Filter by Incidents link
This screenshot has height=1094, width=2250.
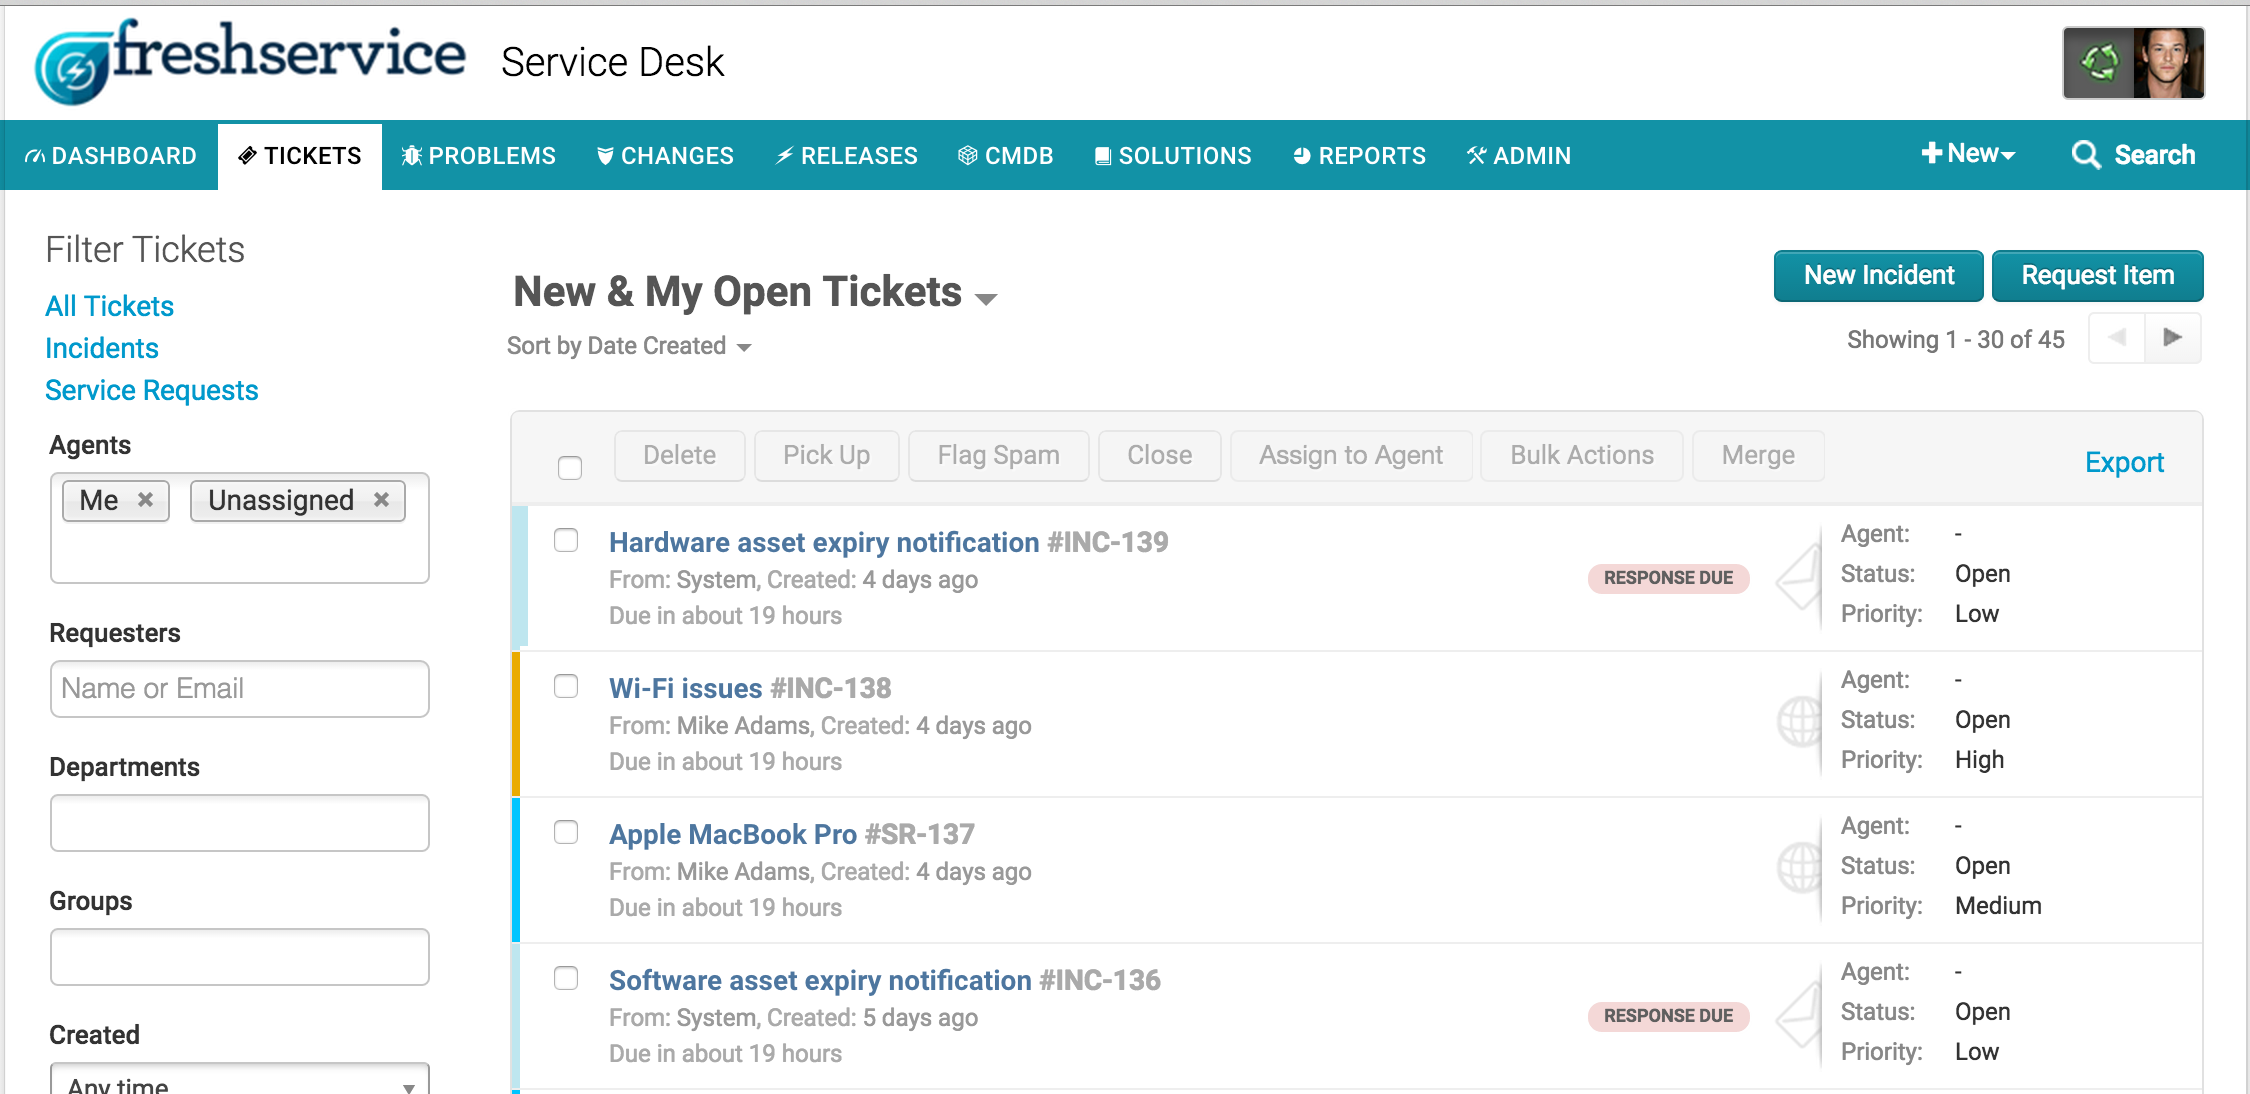(x=102, y=348)
